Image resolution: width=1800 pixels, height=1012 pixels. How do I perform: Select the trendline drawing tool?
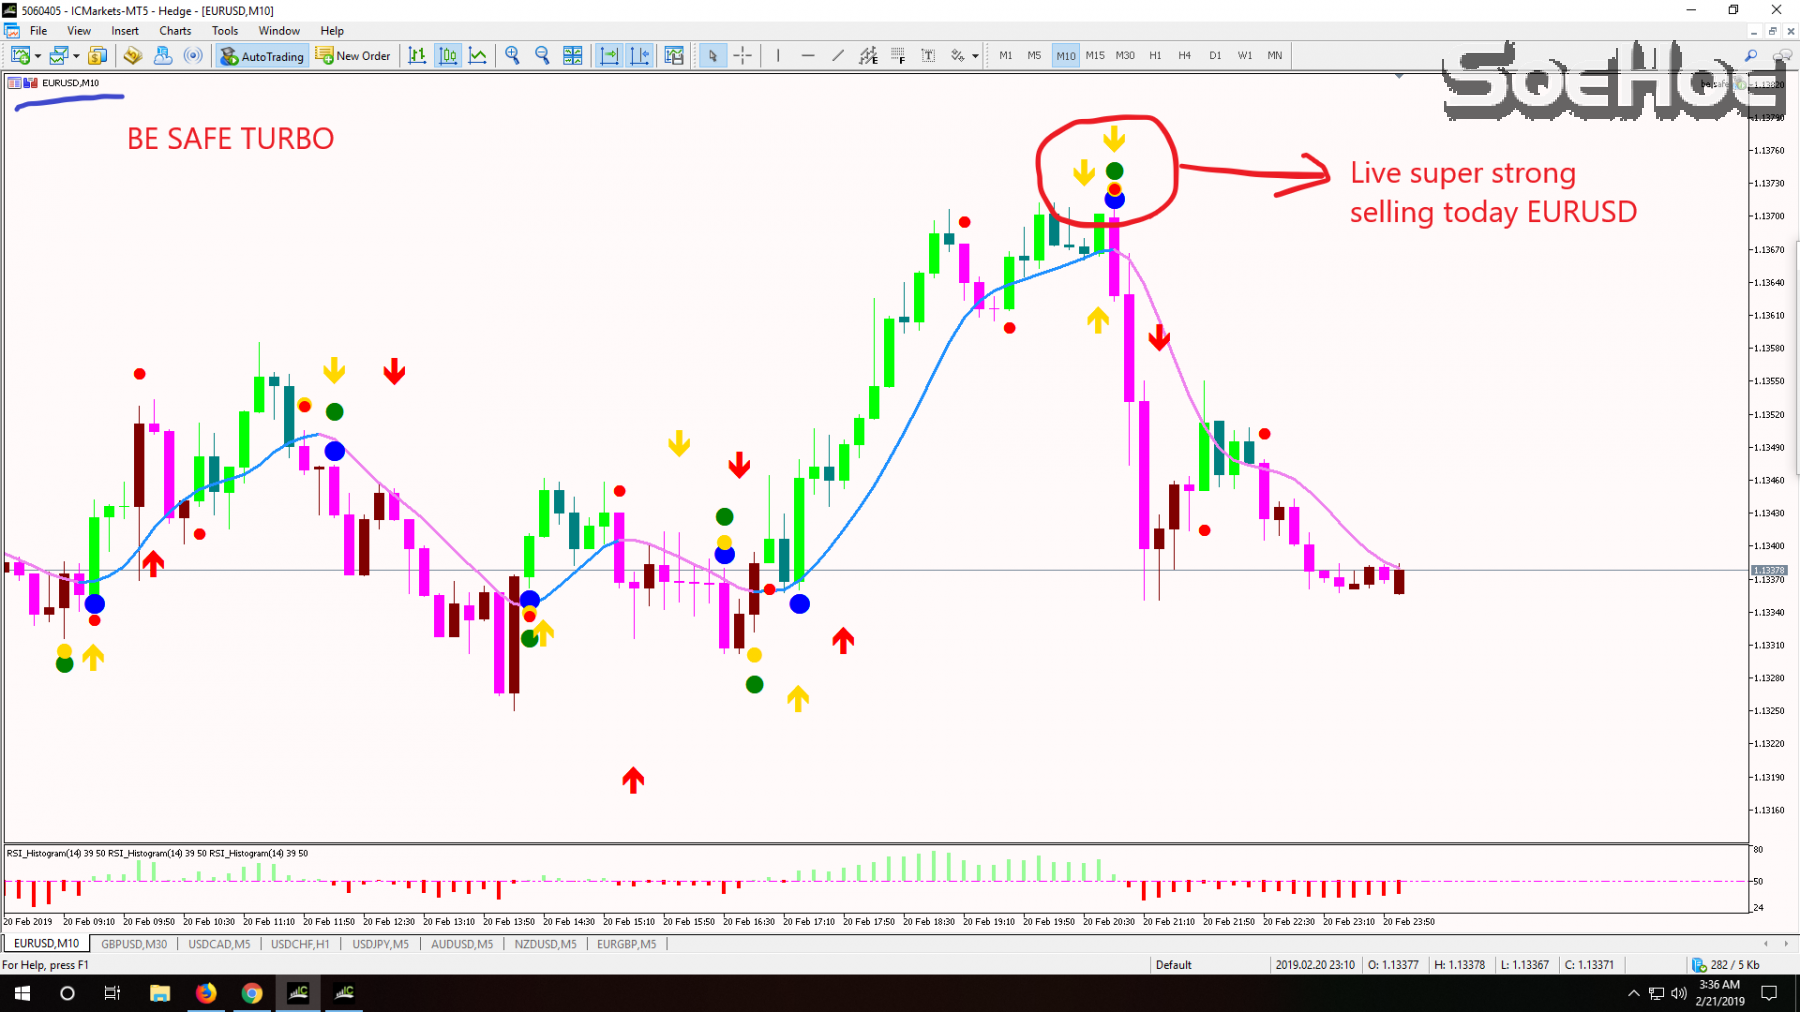(838, 56)
